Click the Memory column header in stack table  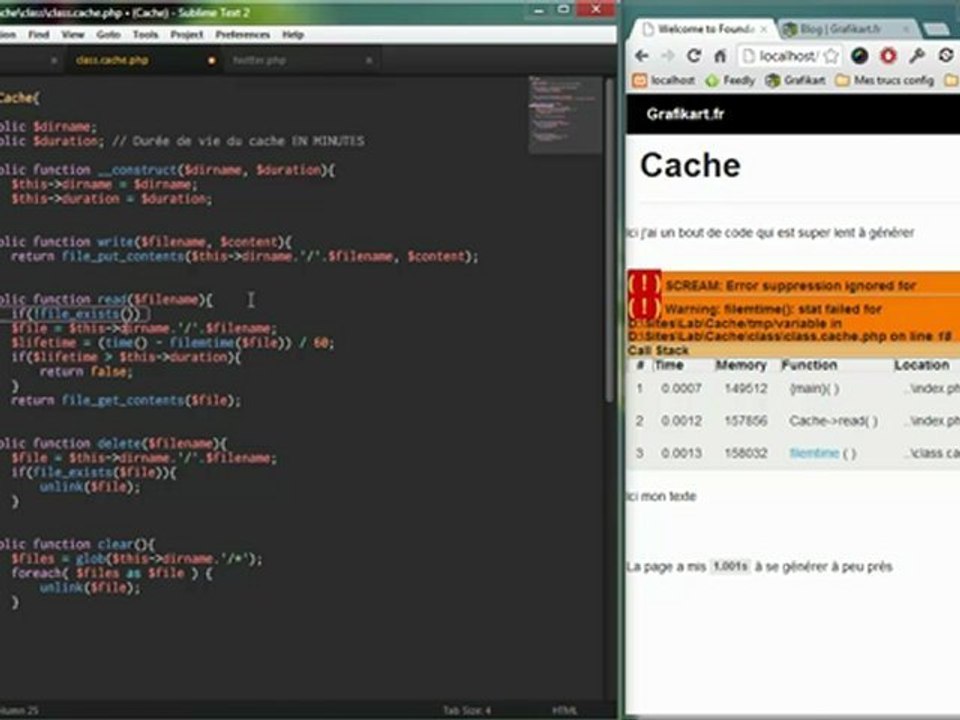[x=741, y=365]
